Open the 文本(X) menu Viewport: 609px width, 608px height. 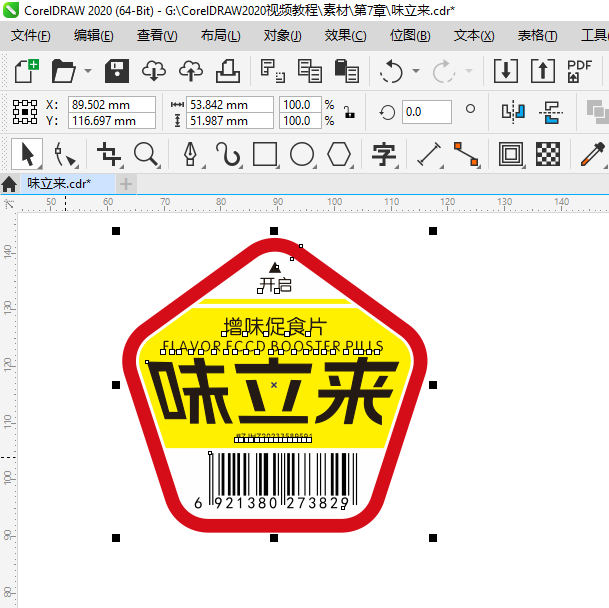[474, 36]
